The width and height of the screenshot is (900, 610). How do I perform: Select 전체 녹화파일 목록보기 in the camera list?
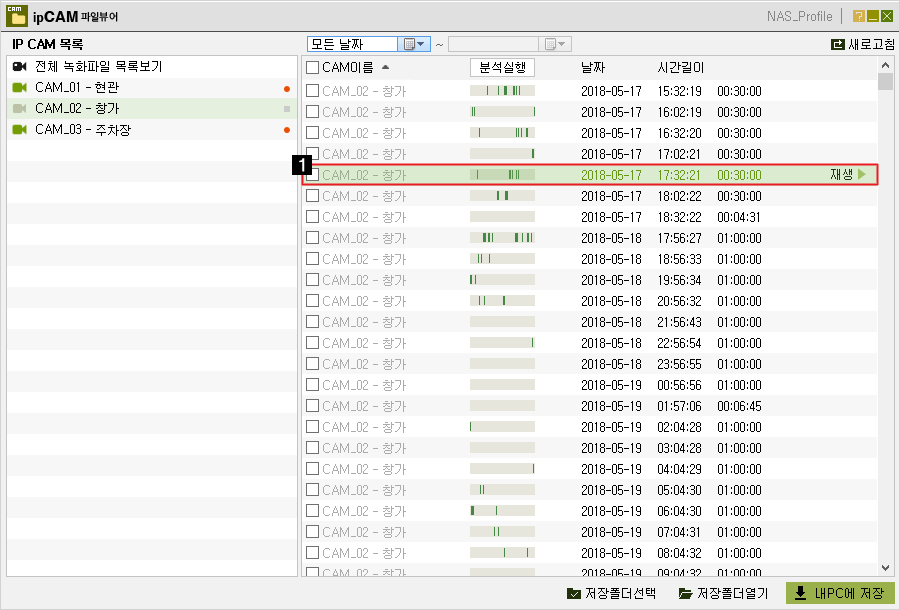click(x=152, y=67)
